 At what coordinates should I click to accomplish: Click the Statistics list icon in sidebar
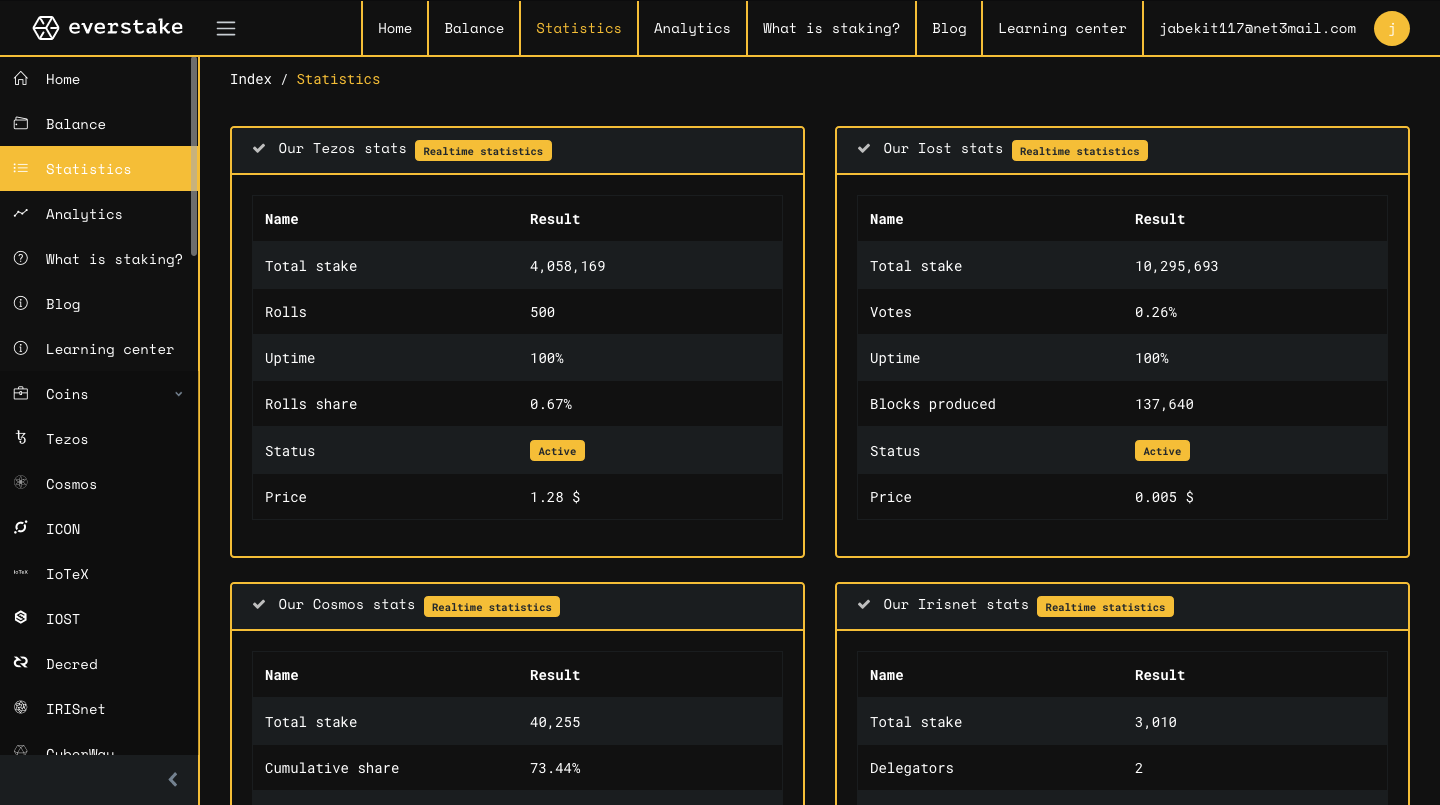click(21, 168)
